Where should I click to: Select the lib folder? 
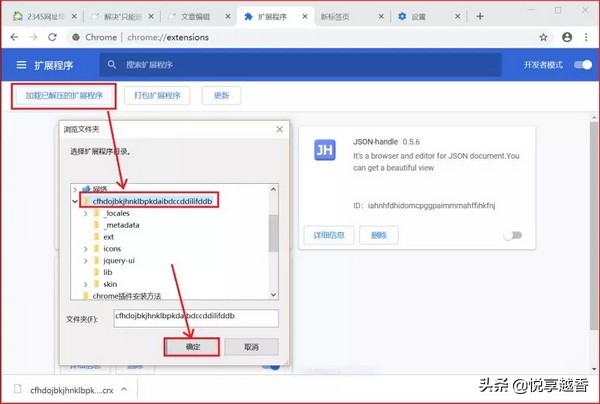tap(108, 272)
